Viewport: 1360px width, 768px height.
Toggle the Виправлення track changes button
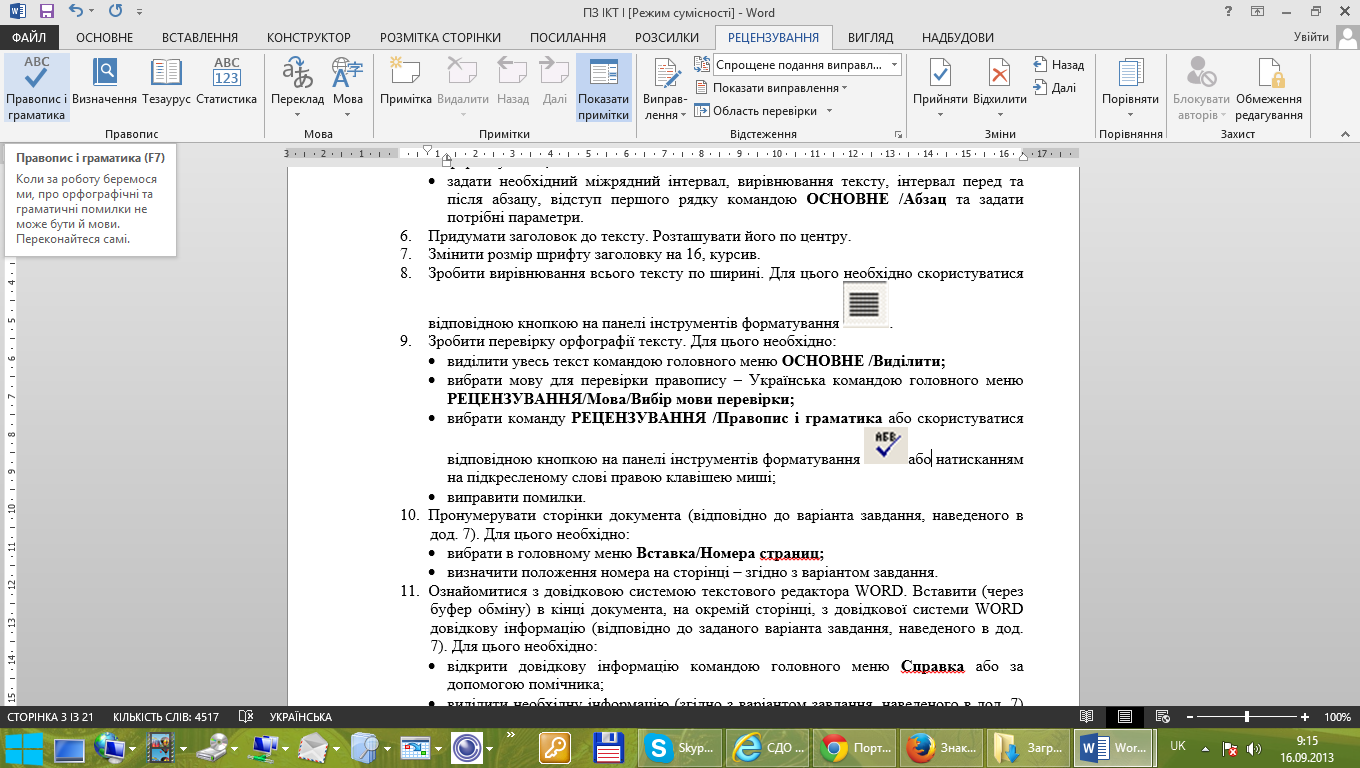click(x=665, y=88)
